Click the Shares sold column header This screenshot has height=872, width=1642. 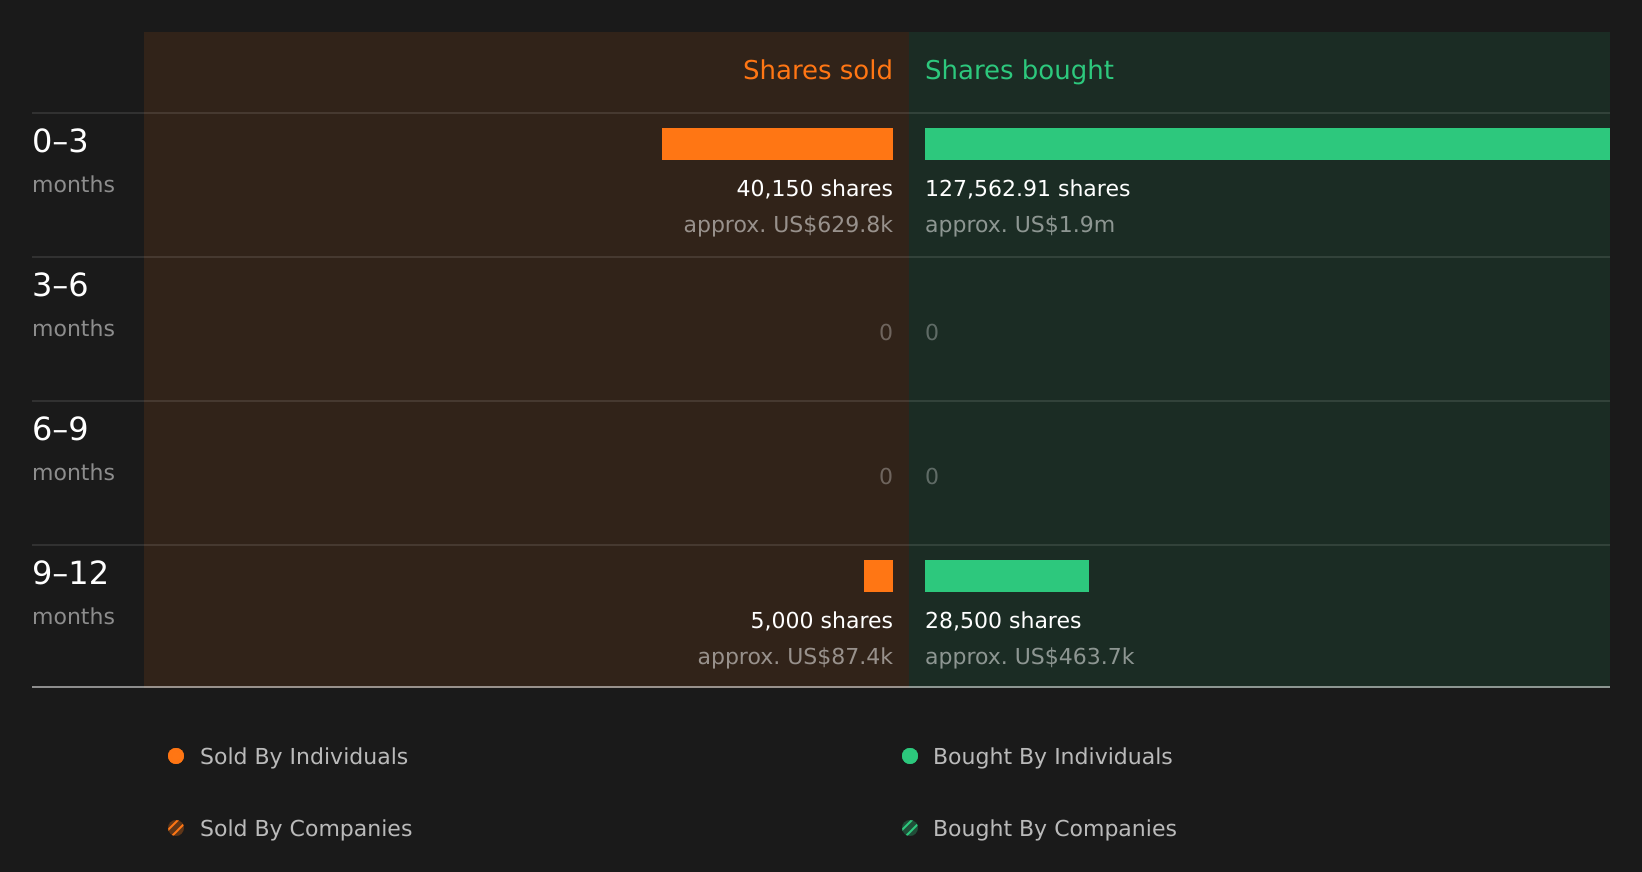click(817, 70)
